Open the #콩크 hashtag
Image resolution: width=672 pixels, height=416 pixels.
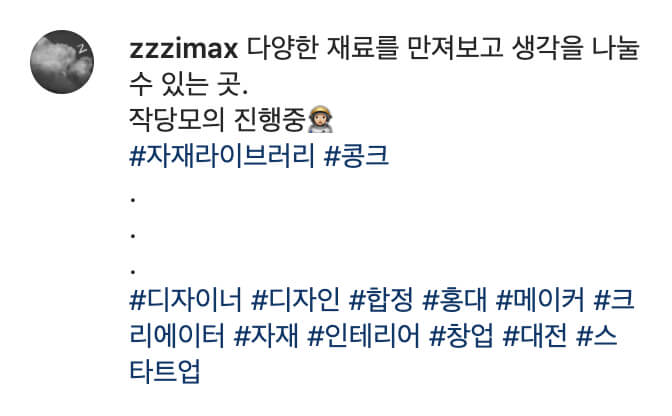tap(357, 156)
